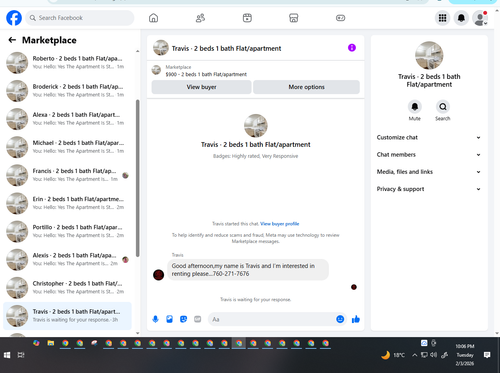Open Task View on the taskbar

(21, 355)
